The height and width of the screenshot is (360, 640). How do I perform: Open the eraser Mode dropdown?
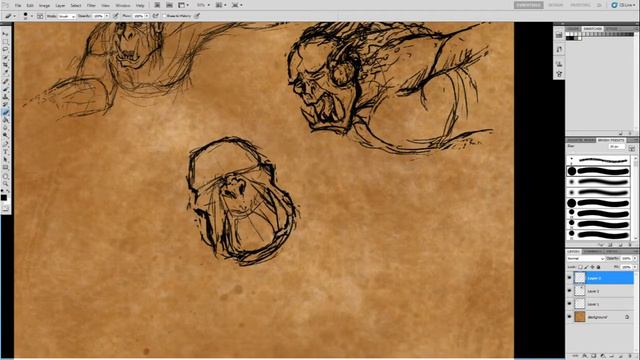click(x=67, y=16)
